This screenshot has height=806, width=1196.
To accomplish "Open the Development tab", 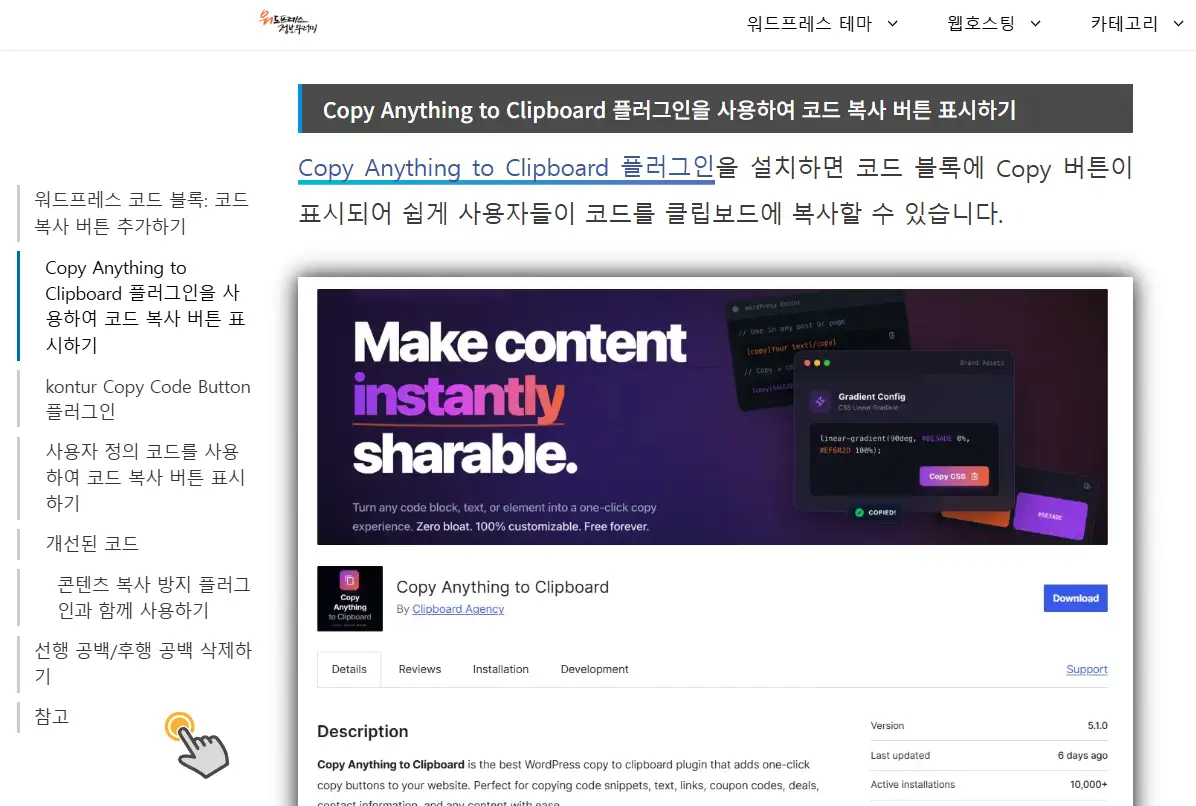I will click(x=594, y=670).
